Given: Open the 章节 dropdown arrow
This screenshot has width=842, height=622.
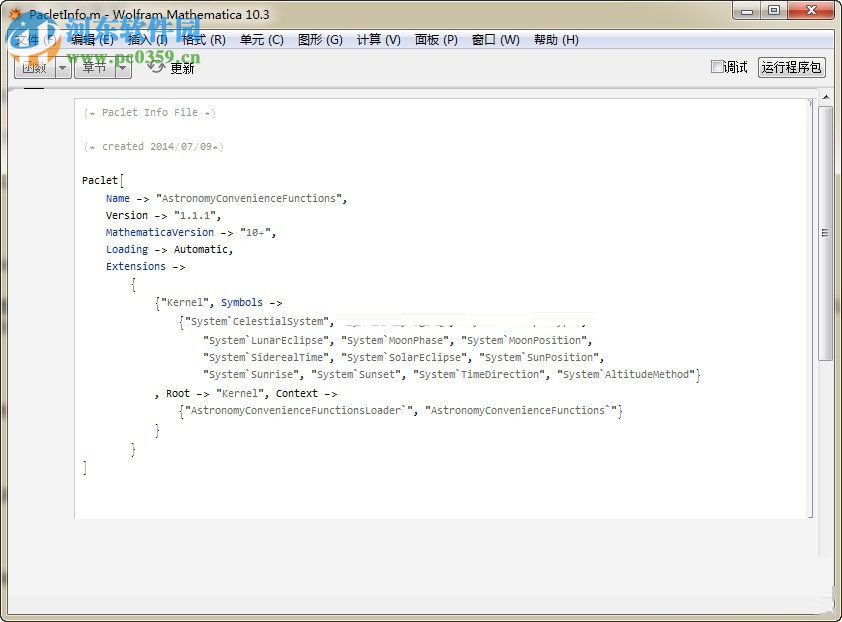Looking at the screenshot, I should point(123,68).
